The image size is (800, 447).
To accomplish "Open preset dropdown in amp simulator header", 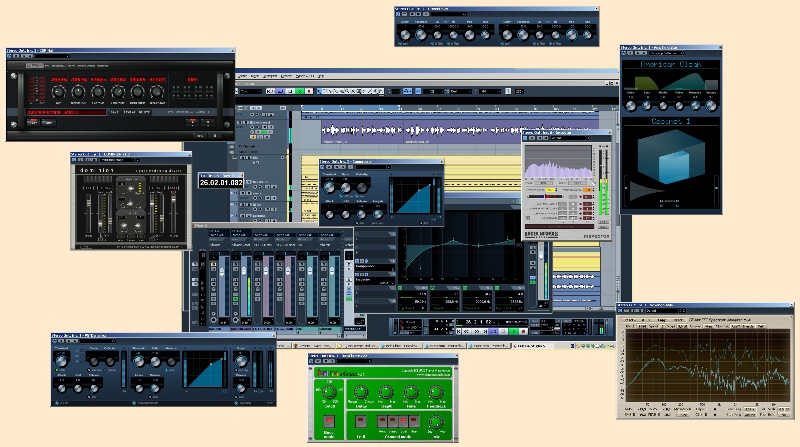I will pos(667,53).
